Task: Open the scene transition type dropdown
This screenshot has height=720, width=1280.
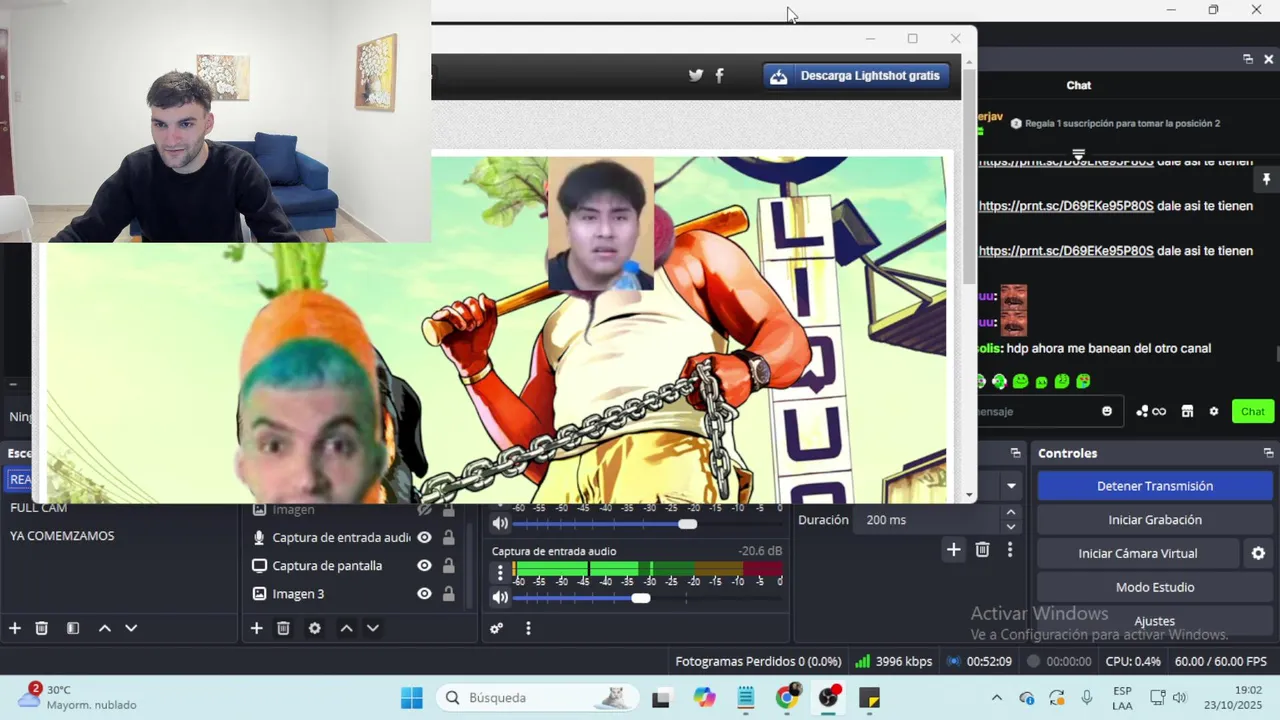Action: [1011, 486]
